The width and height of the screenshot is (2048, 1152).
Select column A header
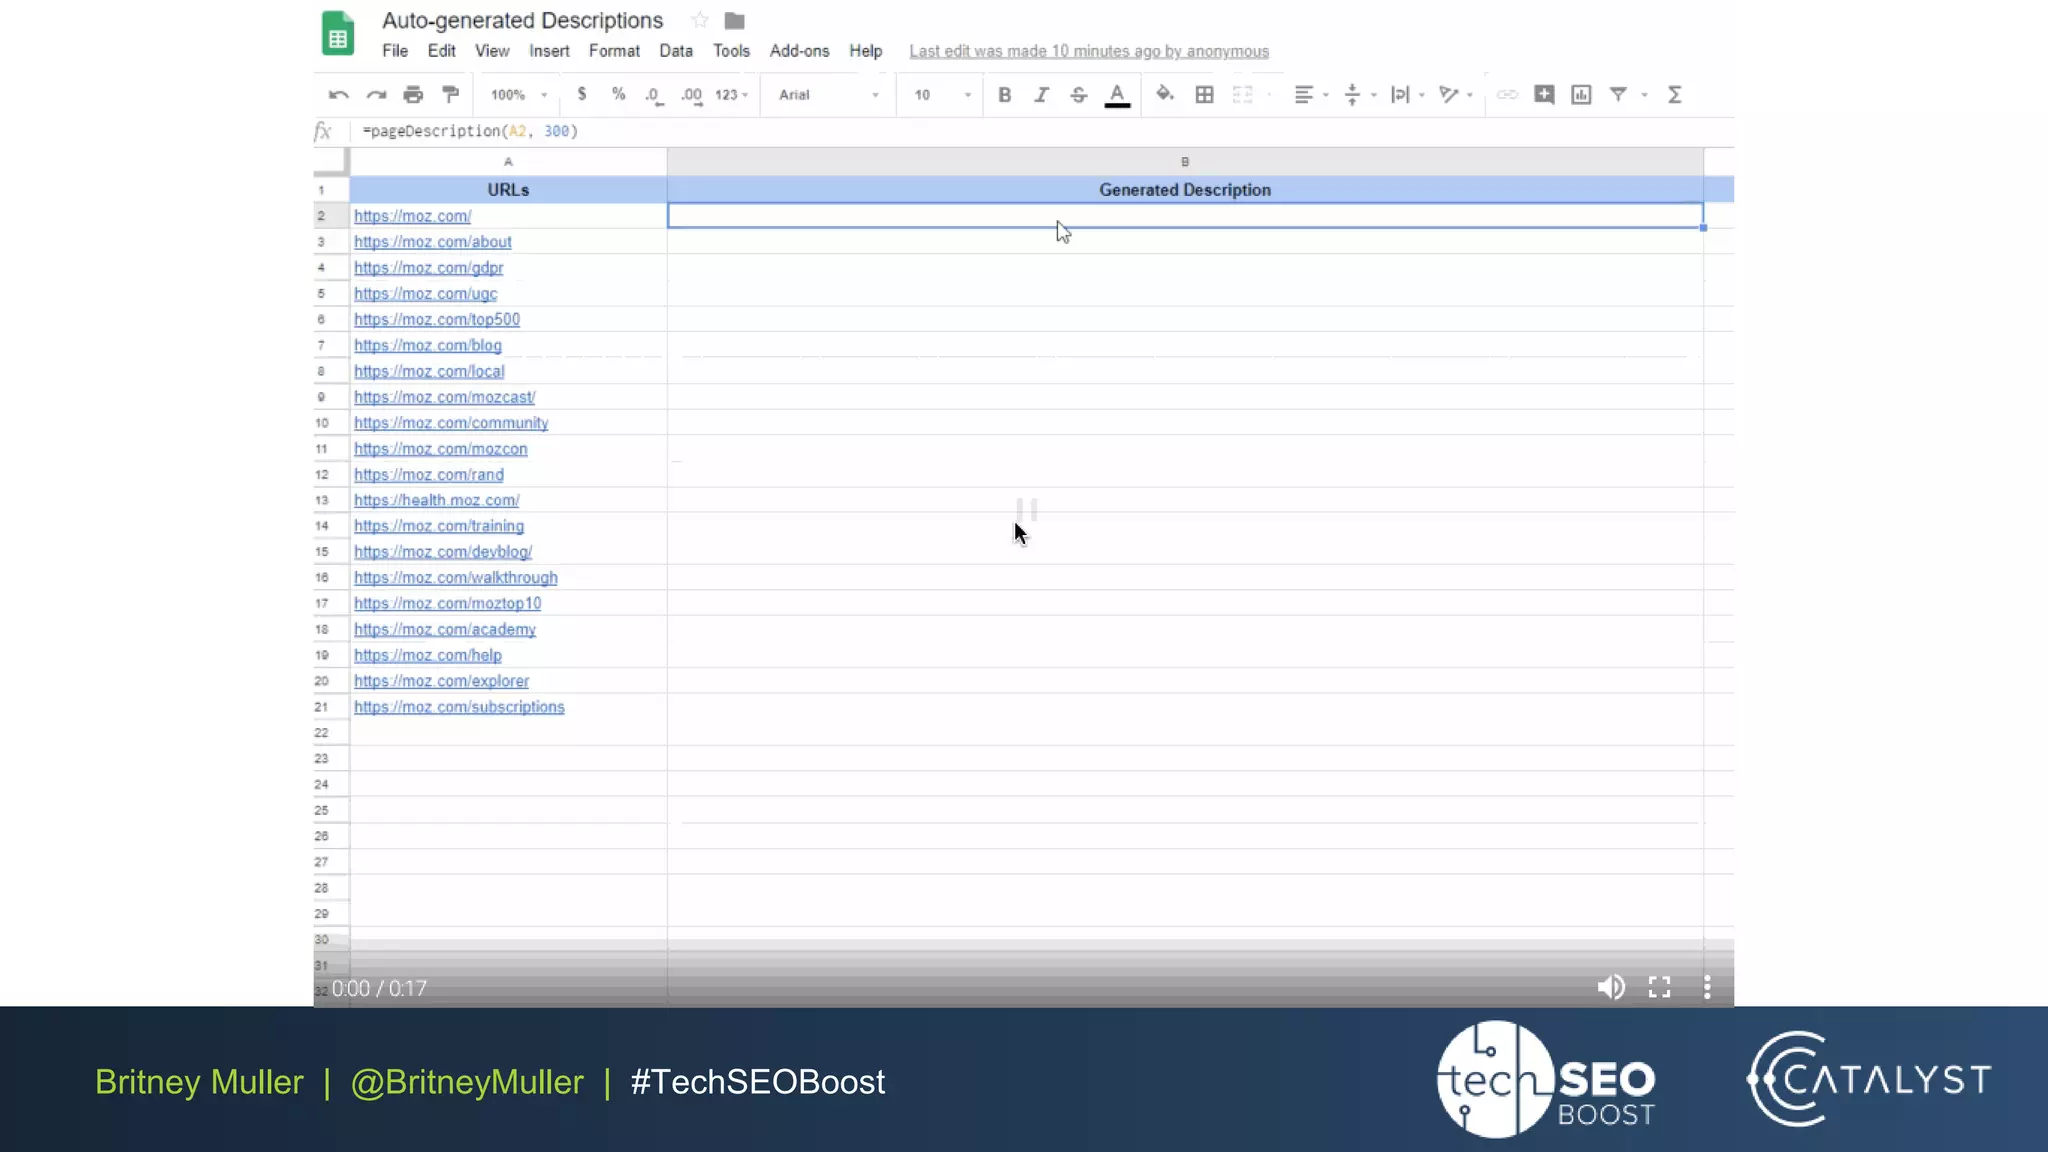[508, 162]
